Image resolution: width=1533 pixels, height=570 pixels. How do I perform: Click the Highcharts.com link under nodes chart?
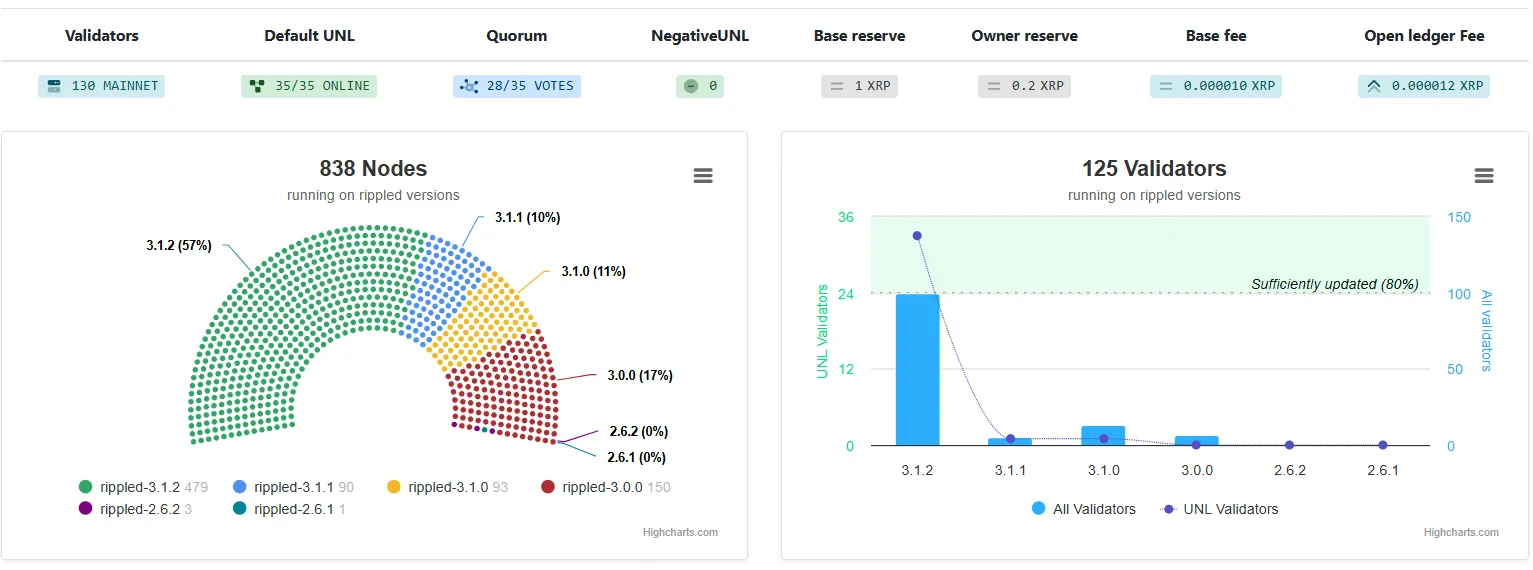(680, 532)
